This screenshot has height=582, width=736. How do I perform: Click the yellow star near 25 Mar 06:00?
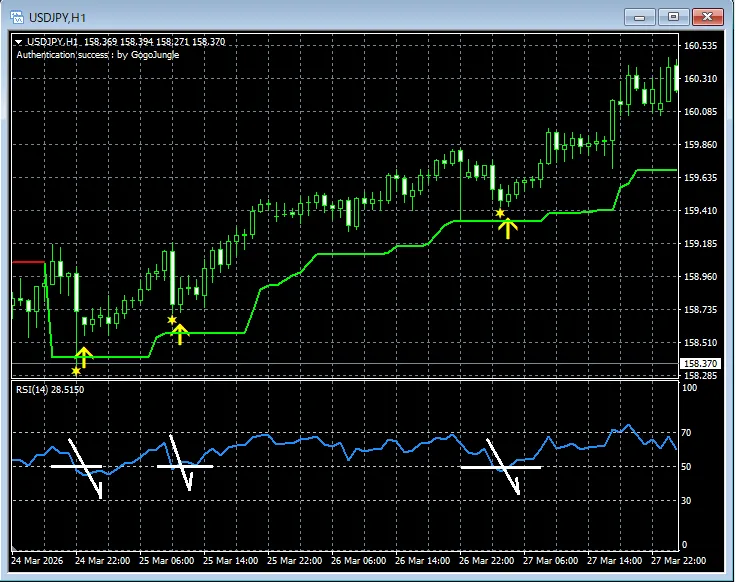[x=172, y=320]
